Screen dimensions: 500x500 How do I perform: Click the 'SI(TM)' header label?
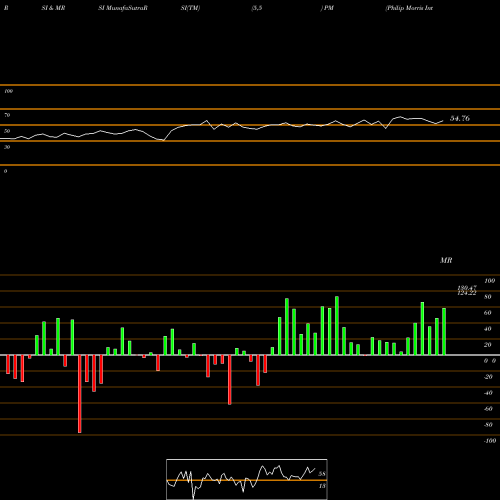pyautogui.click(x=190, y=8)
